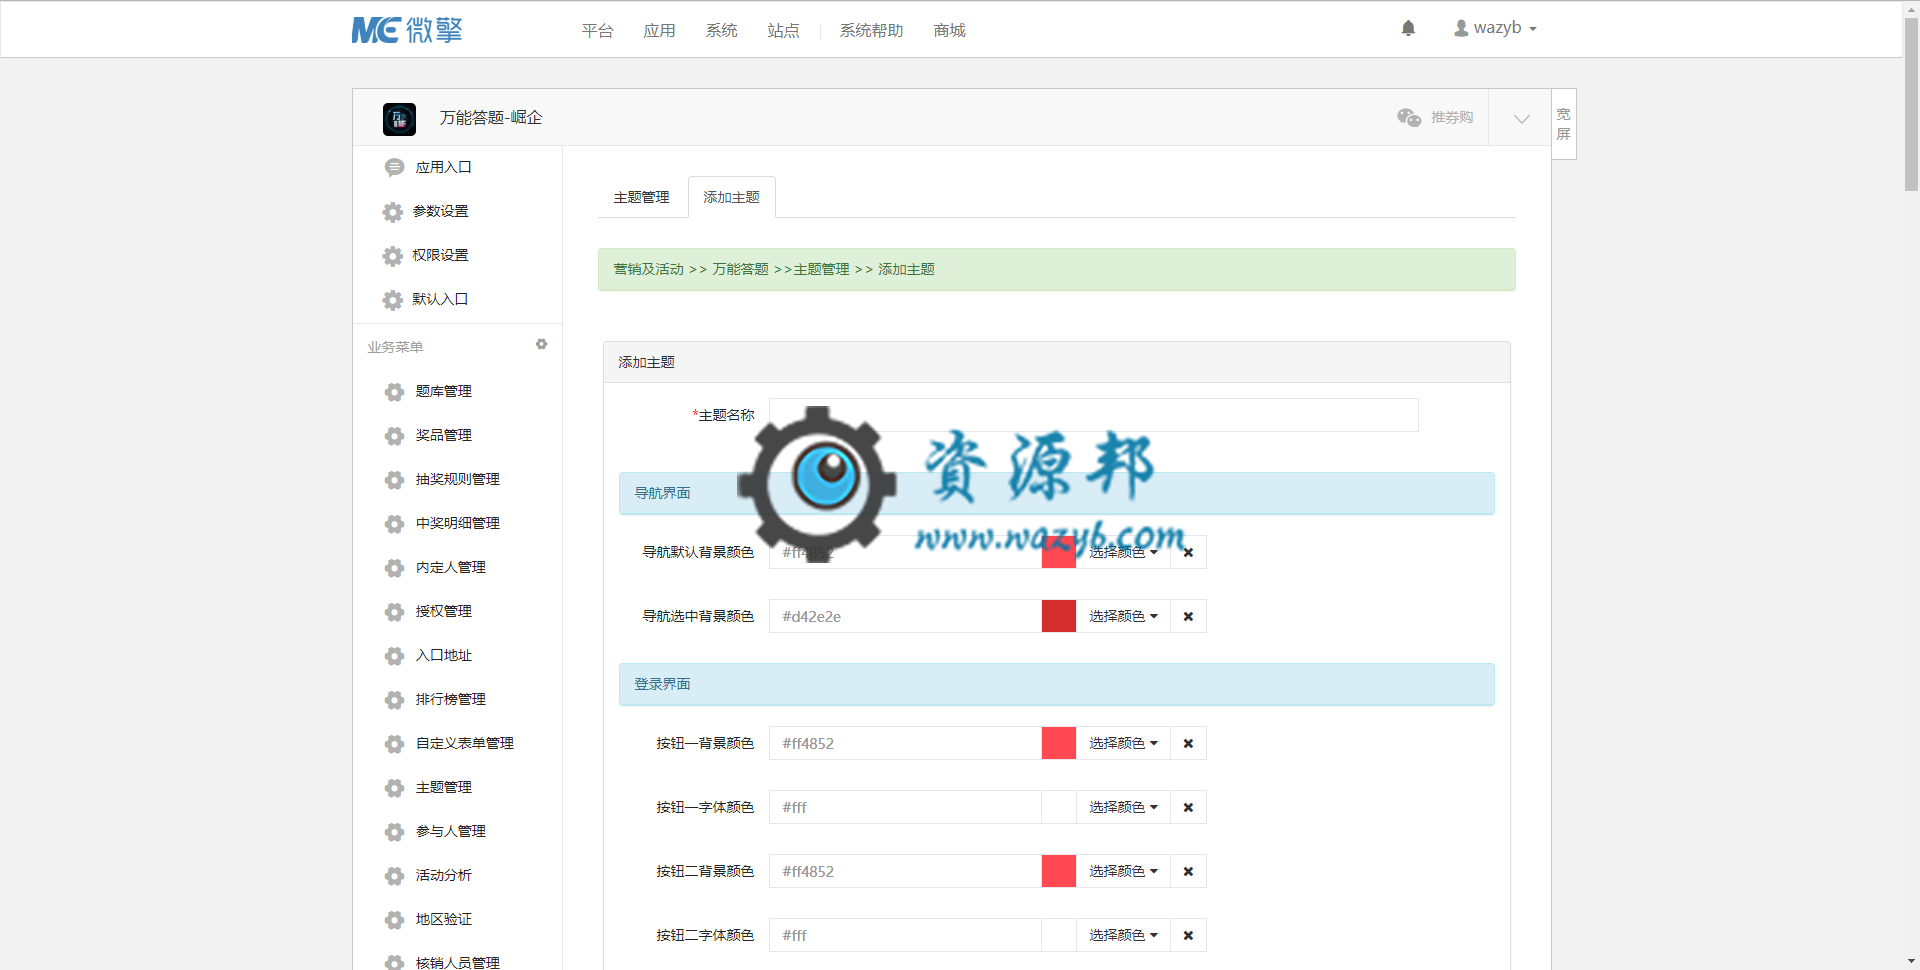Screen dimensions: 1920x970
Task: Open the 站点 menu
Action: (x=783, y=31)
